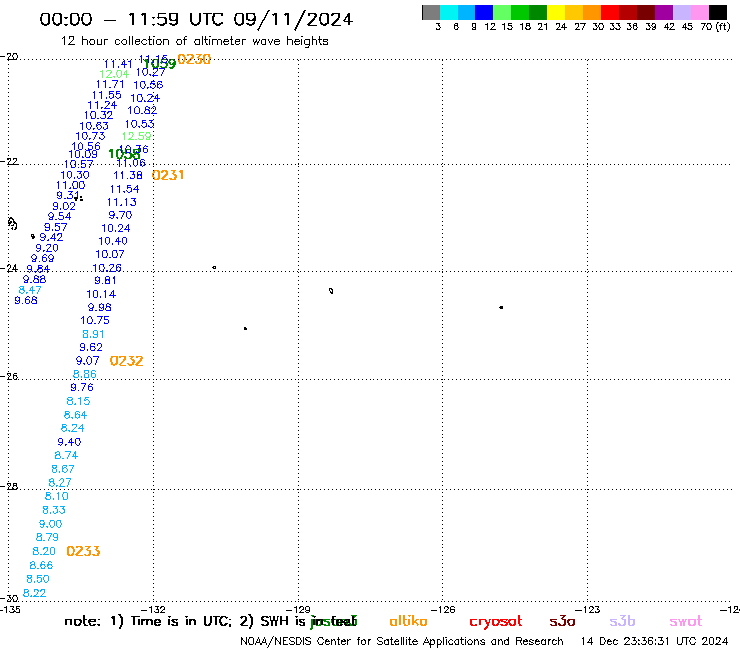The height and width of the screenshot is (650, 740).
Task: Select the longitude axis label -129
Action: (298, 609)
